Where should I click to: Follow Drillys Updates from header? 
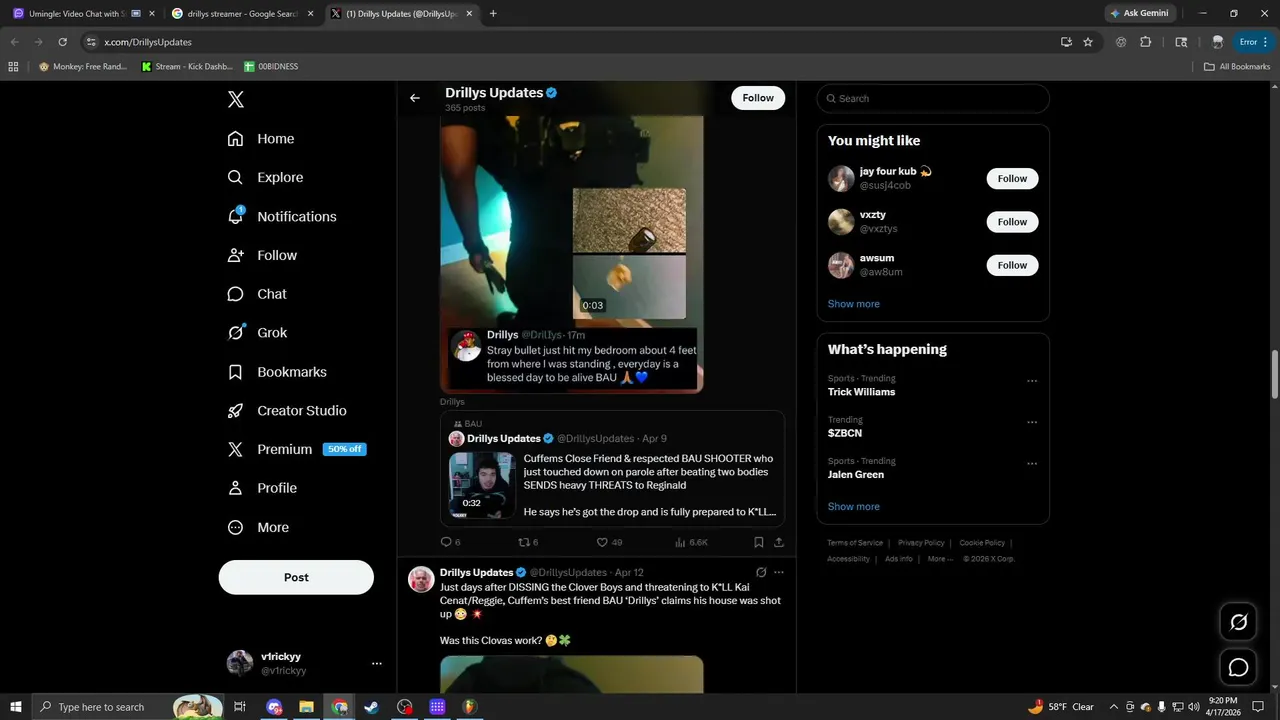[758, 98]
